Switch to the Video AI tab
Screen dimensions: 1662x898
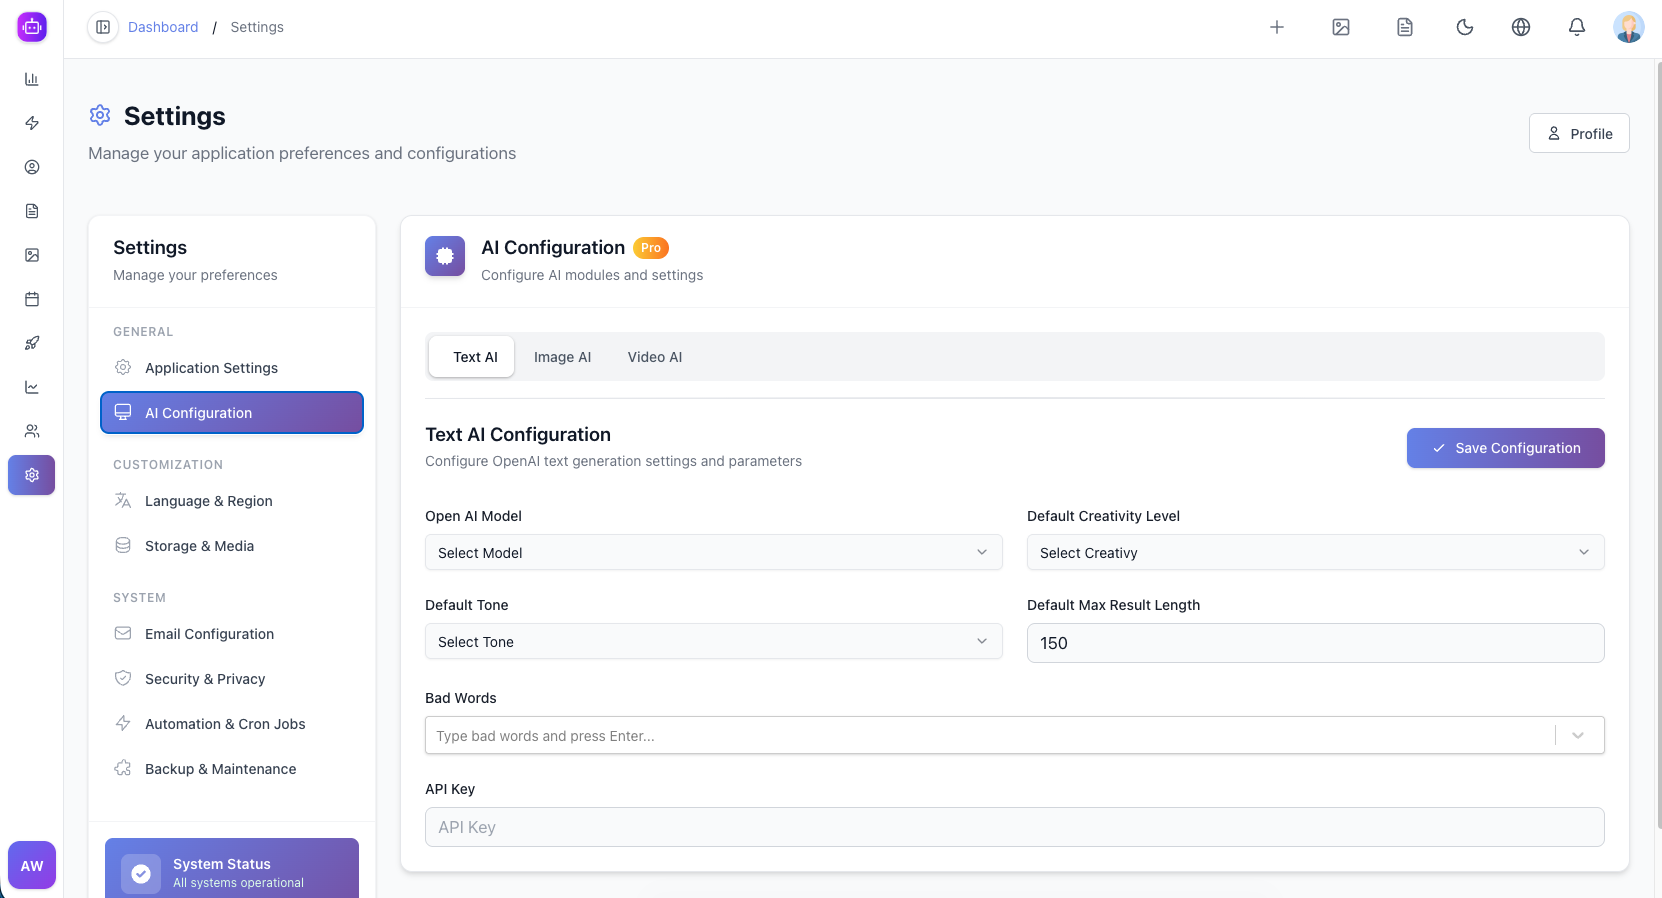[x=654, y=357]
